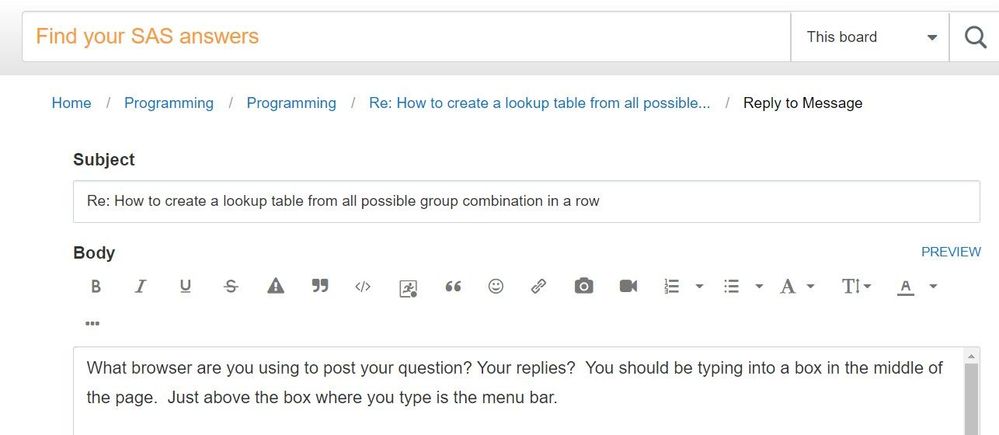
Task: Toggle italic formatting
Action: pyautogui.click(x=140, y=287)
